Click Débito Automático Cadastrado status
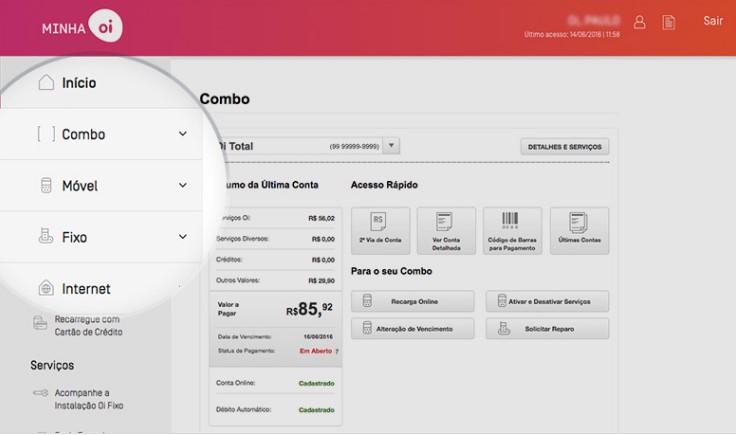This screenshot has height=435, width=736. click(316, 410)
